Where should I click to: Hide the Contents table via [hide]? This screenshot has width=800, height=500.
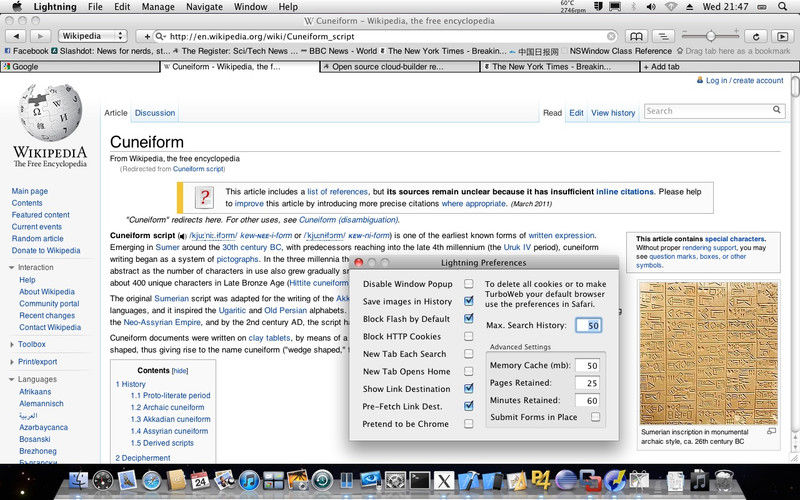[x=180, y=371]
